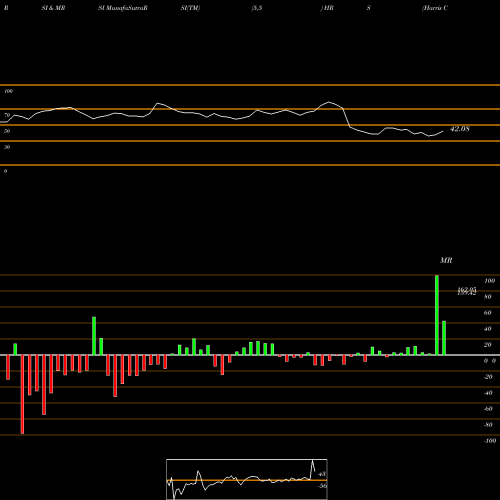Click the '48' value in mini chart
Viewport: 500px width, 500px height.
(322, 474)
